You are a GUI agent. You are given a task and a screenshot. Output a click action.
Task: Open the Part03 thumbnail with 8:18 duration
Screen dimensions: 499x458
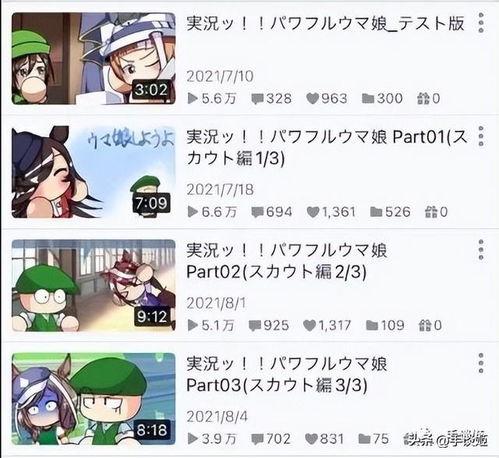[x=93, y=399]
